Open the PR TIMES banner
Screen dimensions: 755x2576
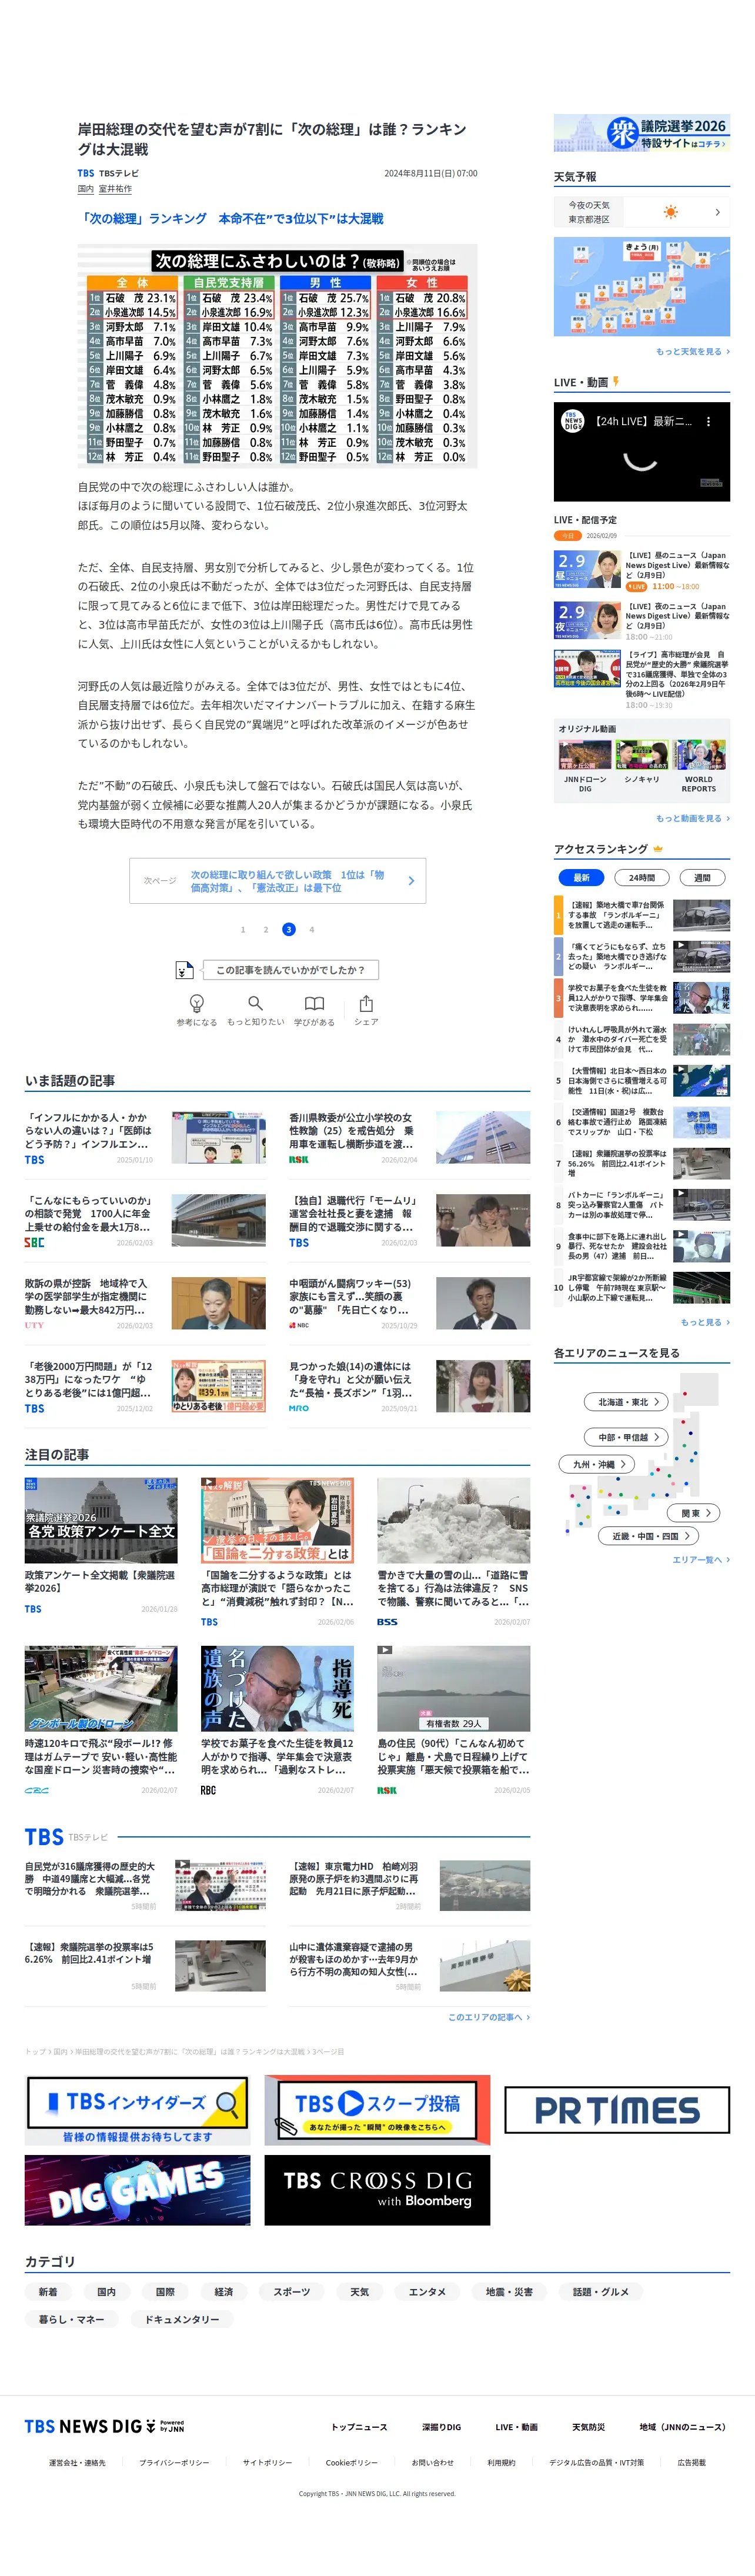[617, 2110]
